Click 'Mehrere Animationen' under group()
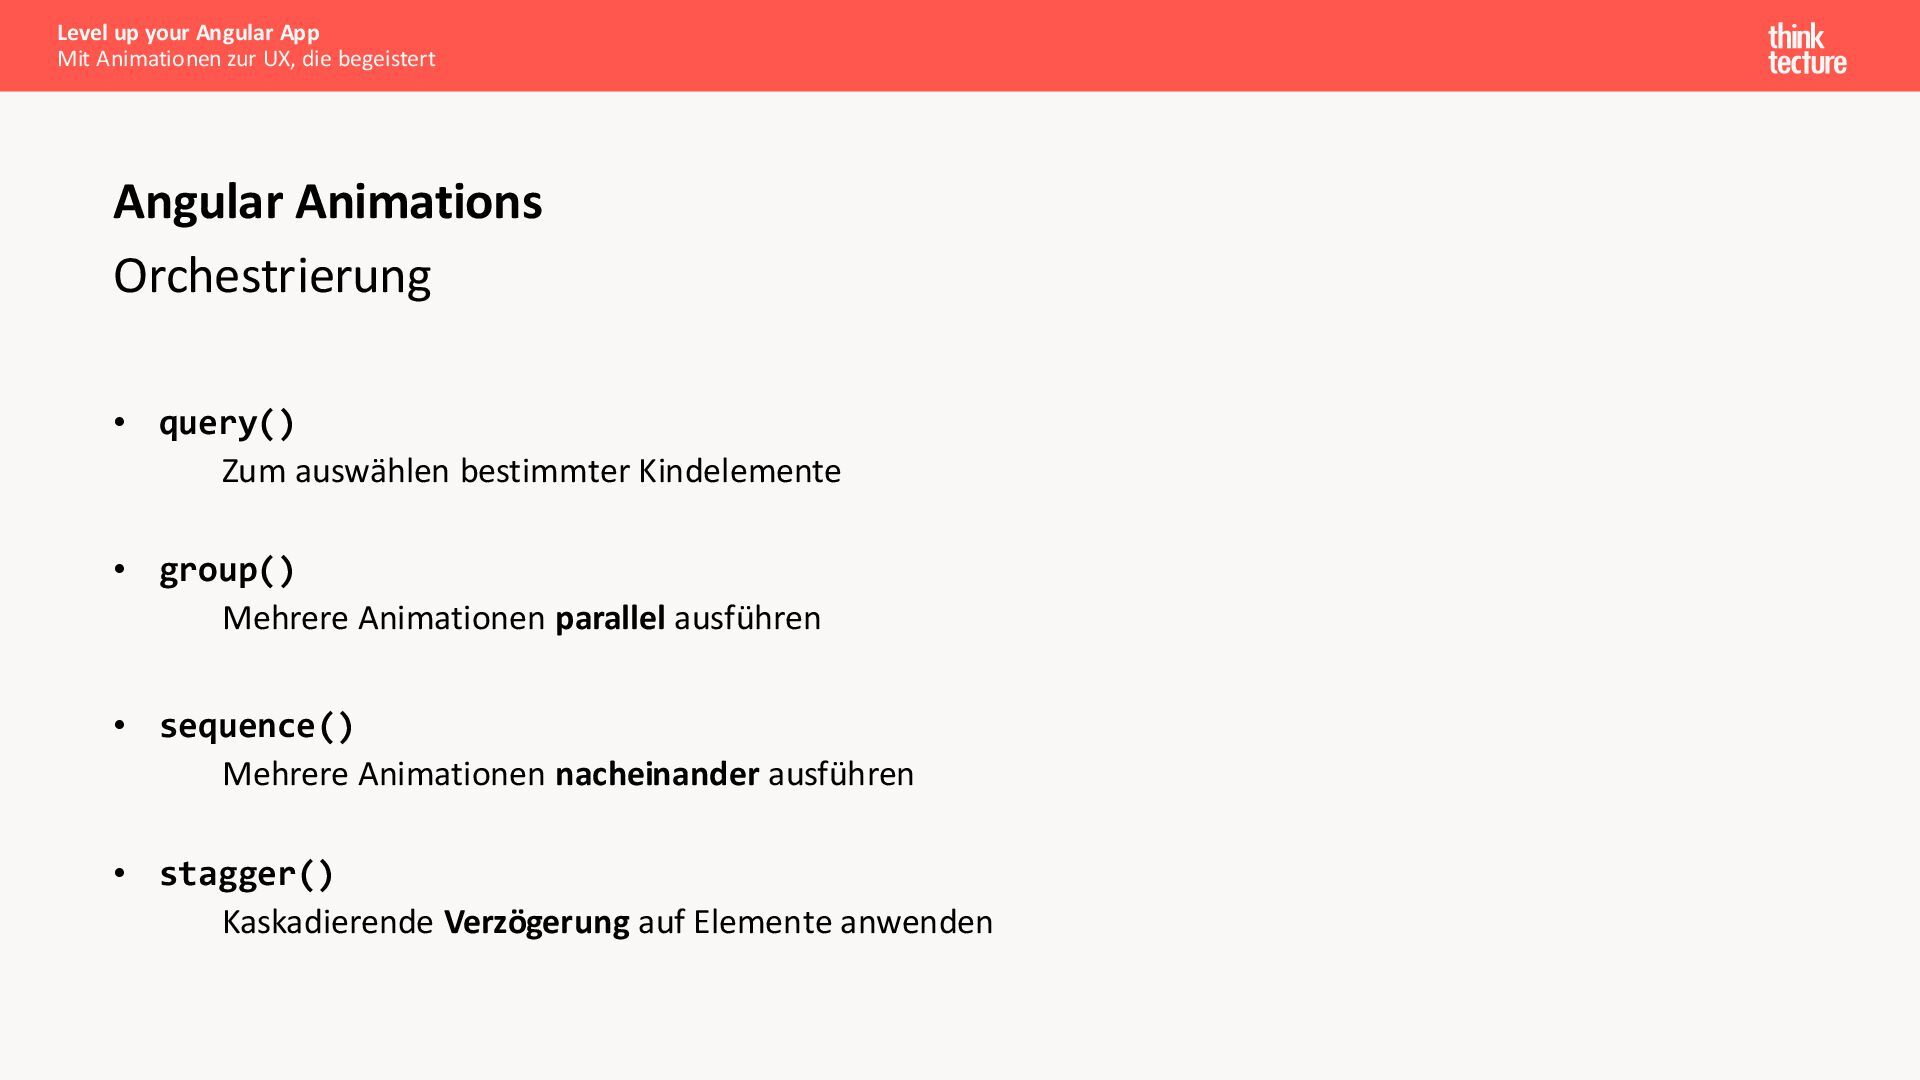 pos(383,618)
